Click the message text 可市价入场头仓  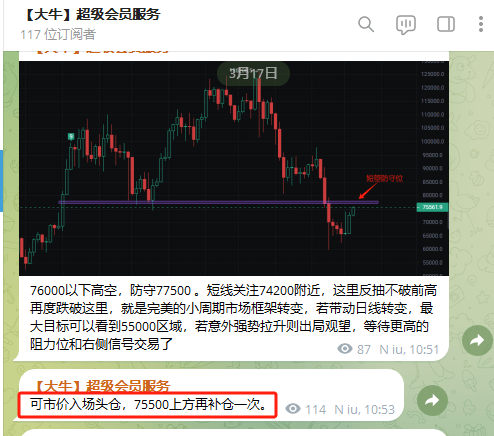[x=75, y=404]
